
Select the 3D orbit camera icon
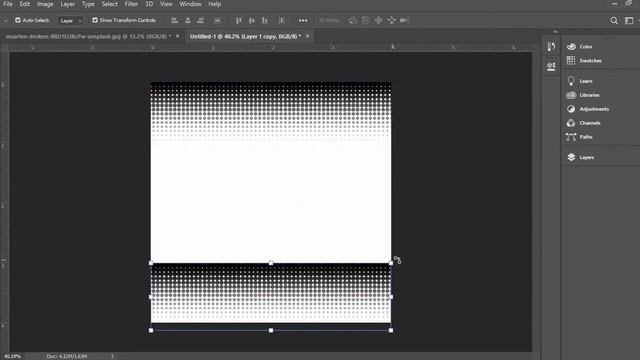click(x=352, y=20)
